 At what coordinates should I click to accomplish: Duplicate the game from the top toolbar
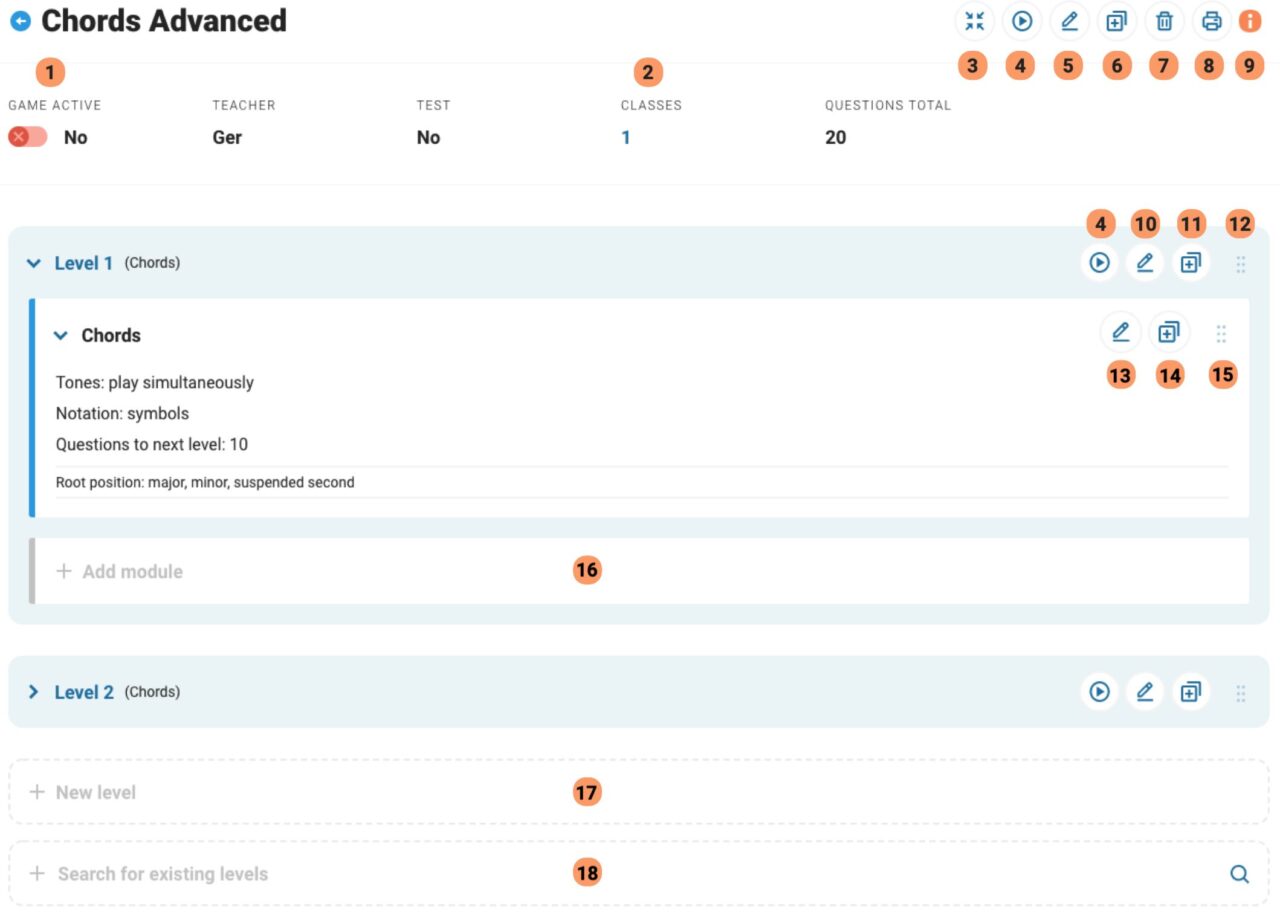1117,21
